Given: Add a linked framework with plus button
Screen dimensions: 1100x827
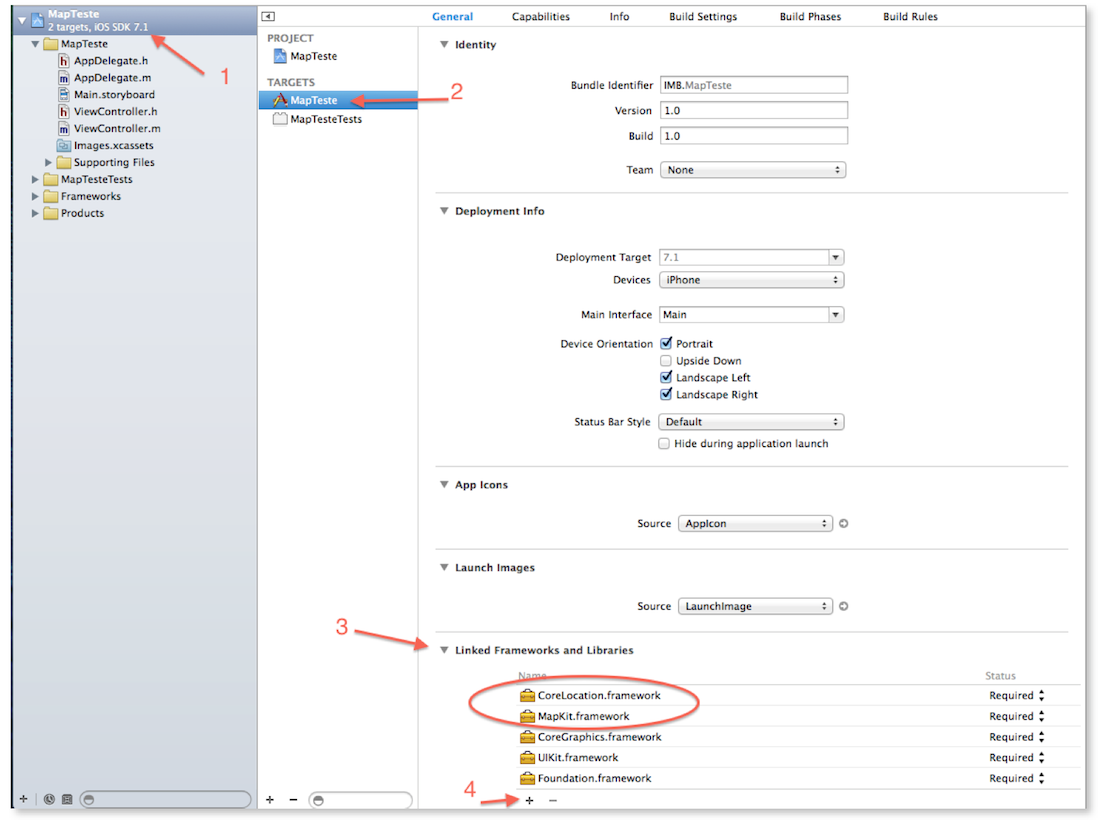Looking at the screenshot, I should pyautogui.click(x=530, y=800).
